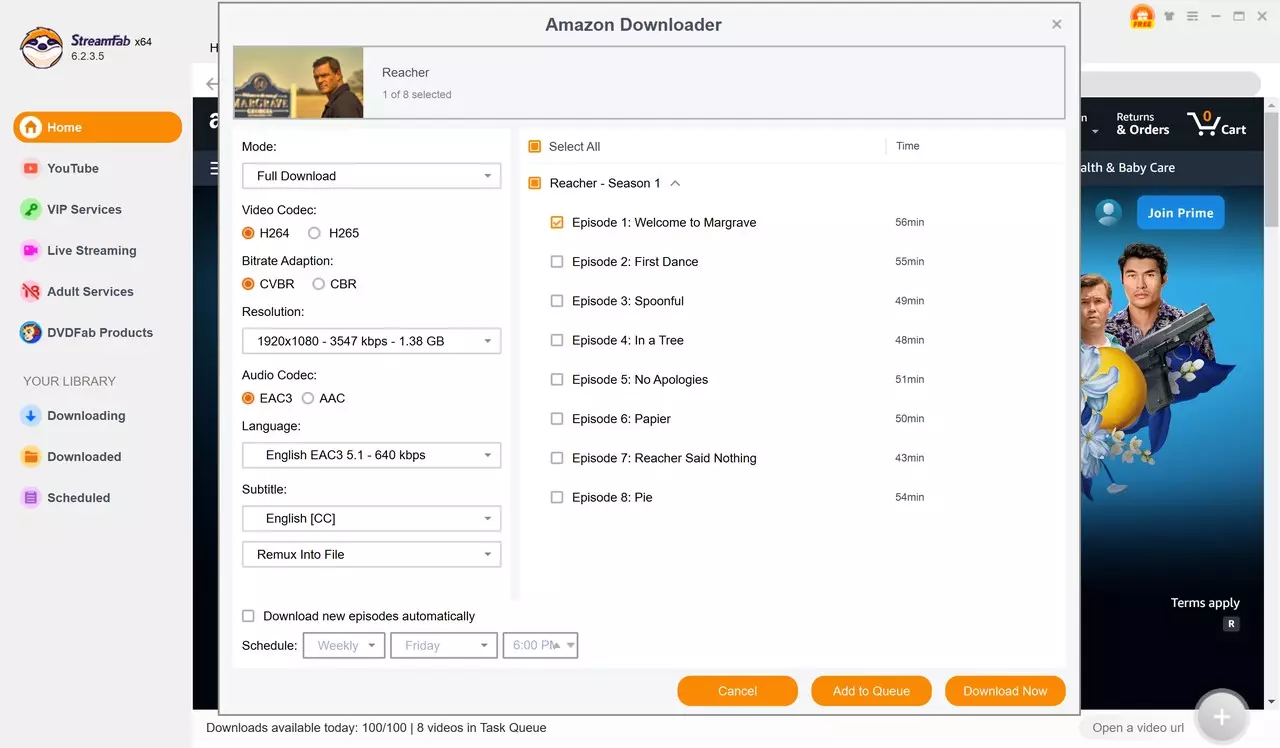Open Adult Services sidebar entry

(90, 291)
